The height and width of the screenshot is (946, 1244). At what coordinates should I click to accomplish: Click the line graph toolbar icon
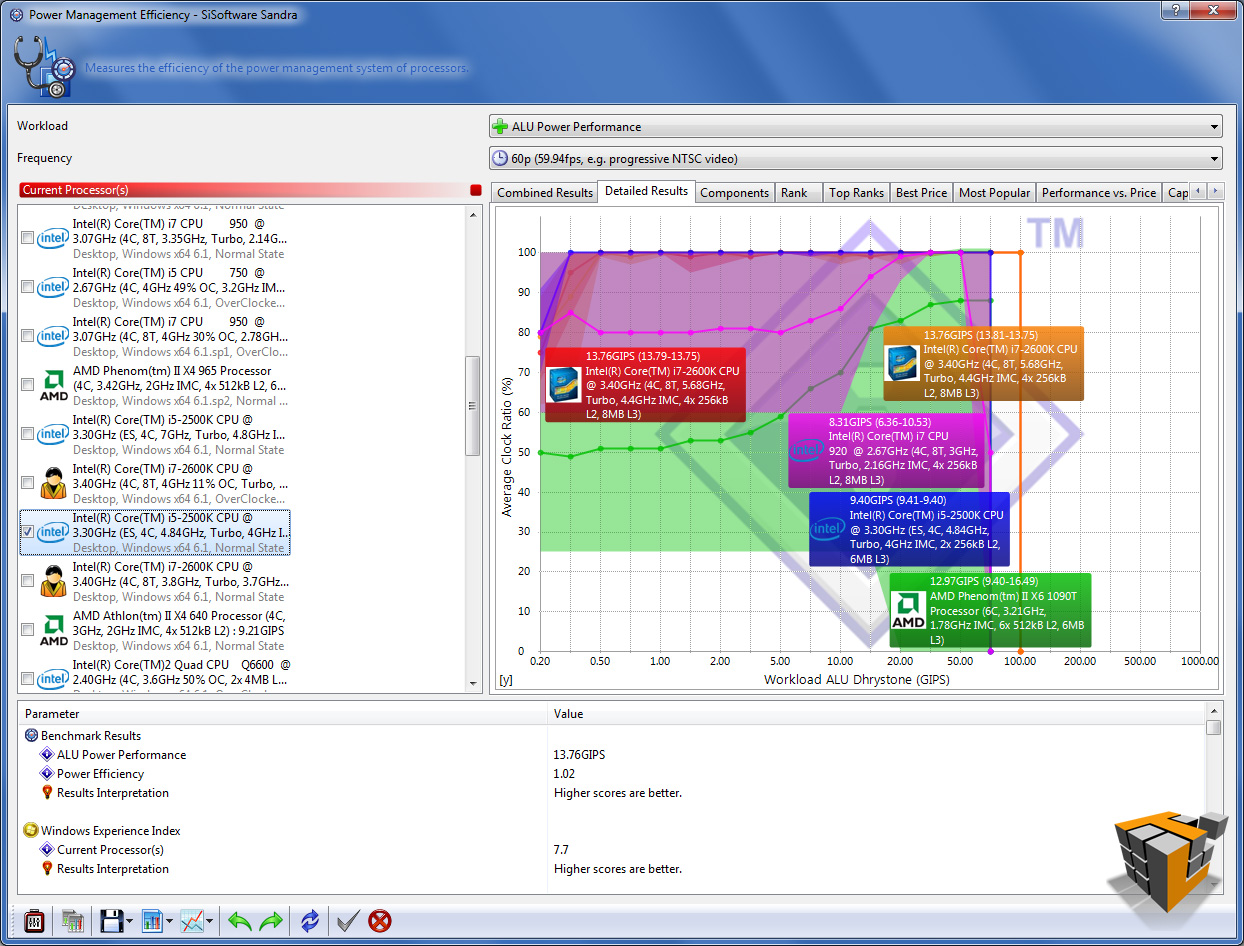pyautogui.click(x=192, y=921)
